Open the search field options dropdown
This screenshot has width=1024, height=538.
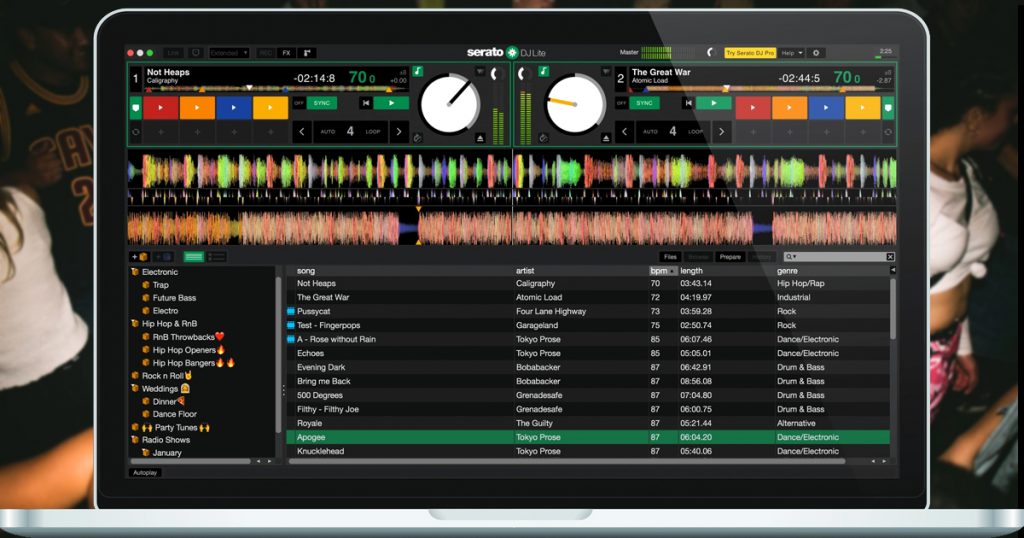pos(790,257)
